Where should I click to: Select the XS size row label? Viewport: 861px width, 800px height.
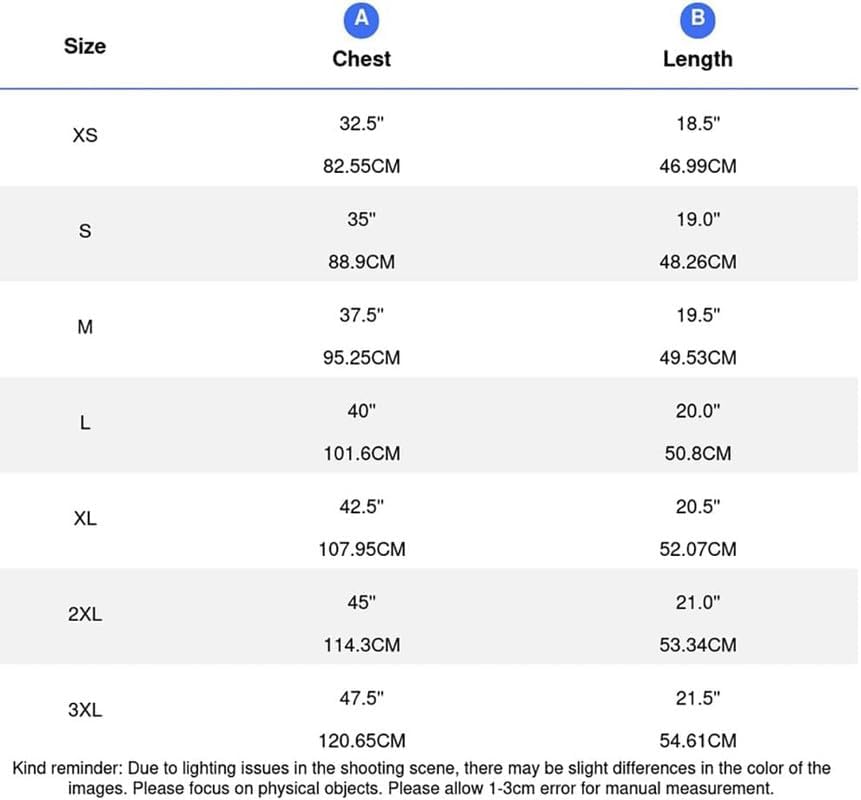pyautogui.click(x=85, y=135)
